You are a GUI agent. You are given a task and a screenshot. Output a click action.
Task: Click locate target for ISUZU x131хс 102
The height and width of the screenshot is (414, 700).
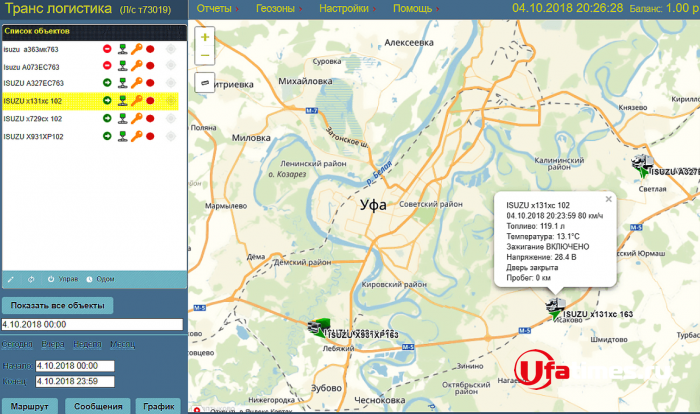tap(171, 101)
